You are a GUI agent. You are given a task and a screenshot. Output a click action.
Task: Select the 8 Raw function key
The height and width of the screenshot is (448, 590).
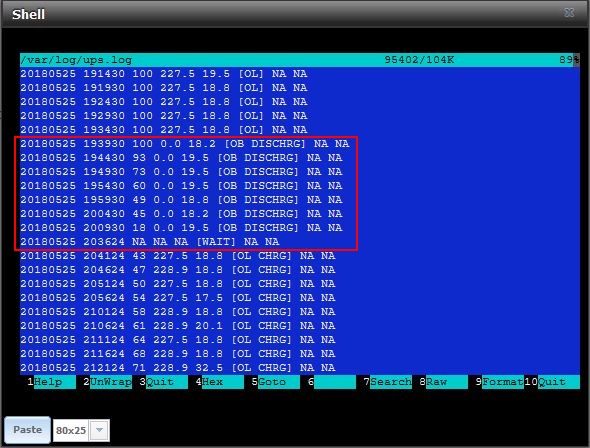pyautogui.click(x=444, y=382)
